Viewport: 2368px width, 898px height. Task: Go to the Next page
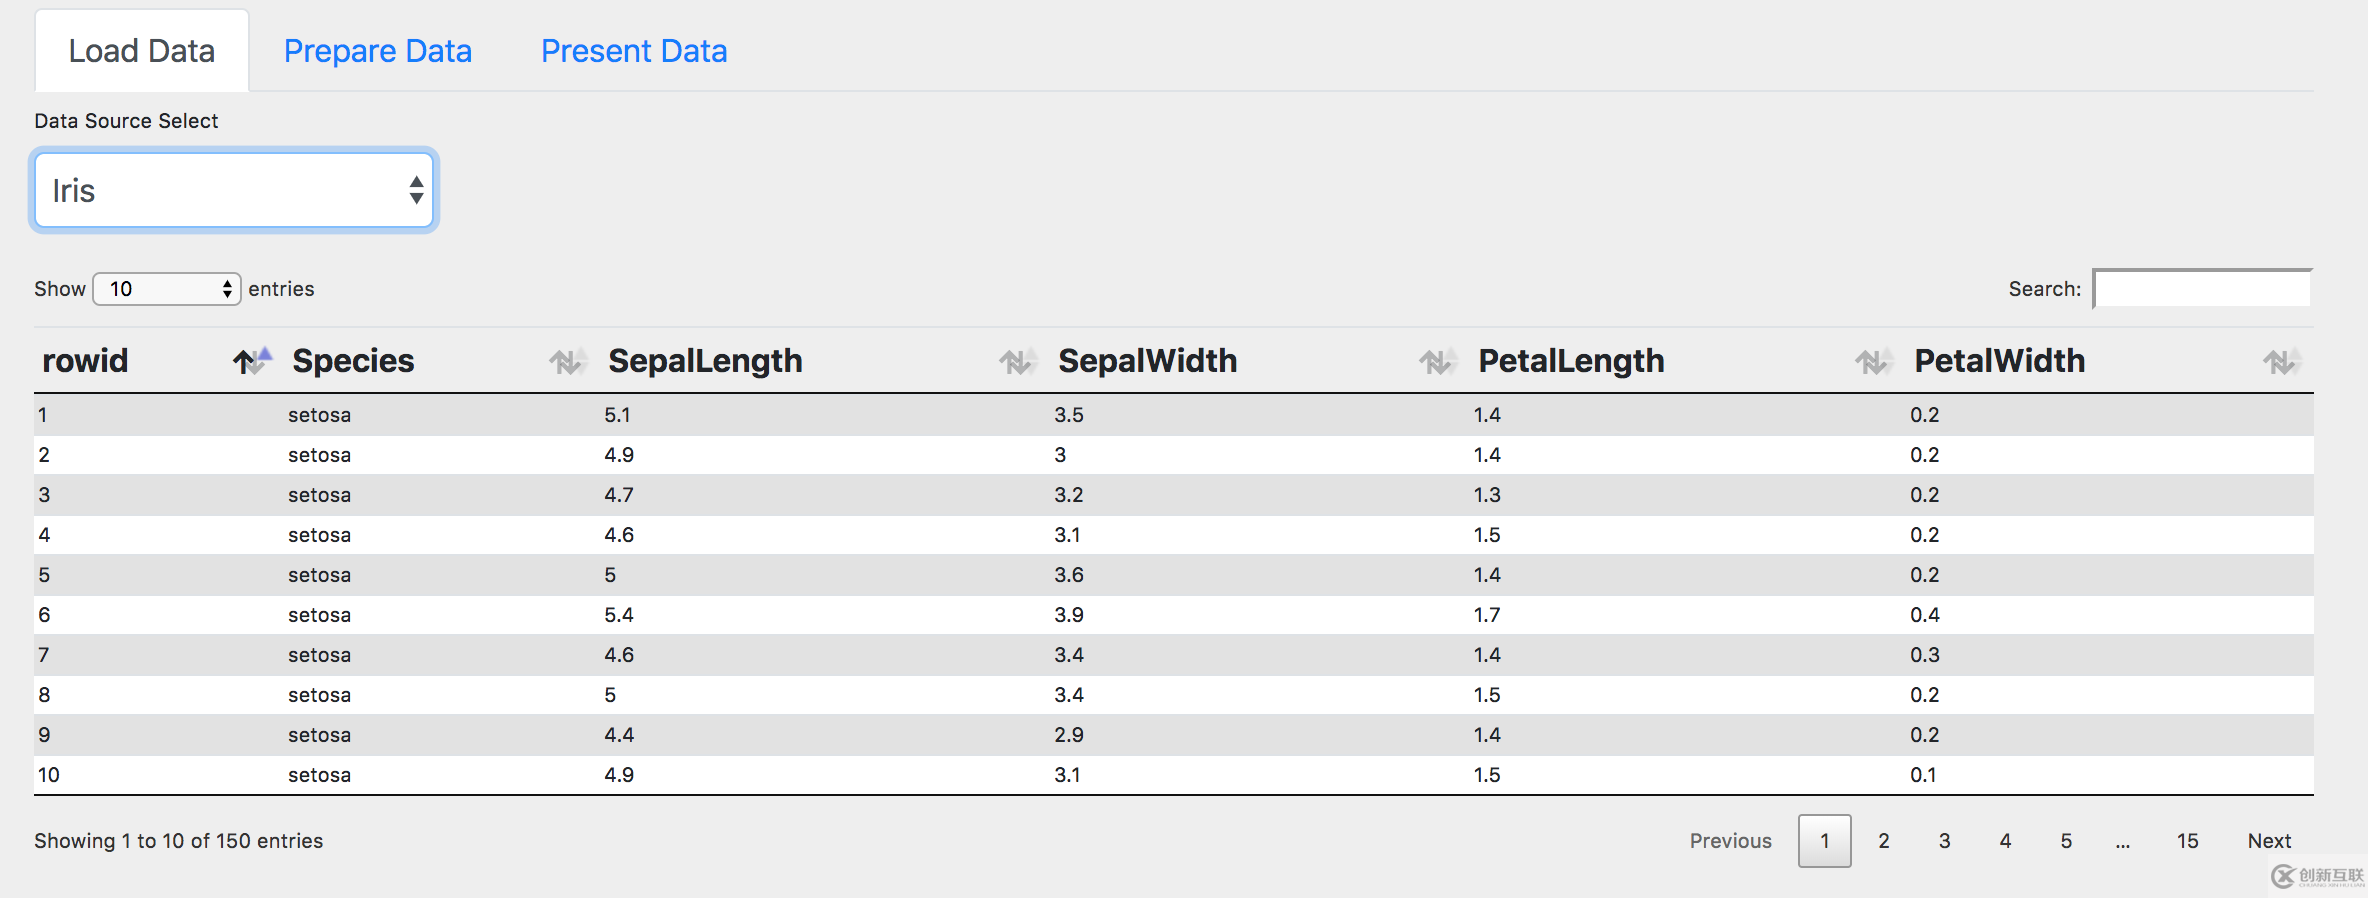pos(2269,841)
